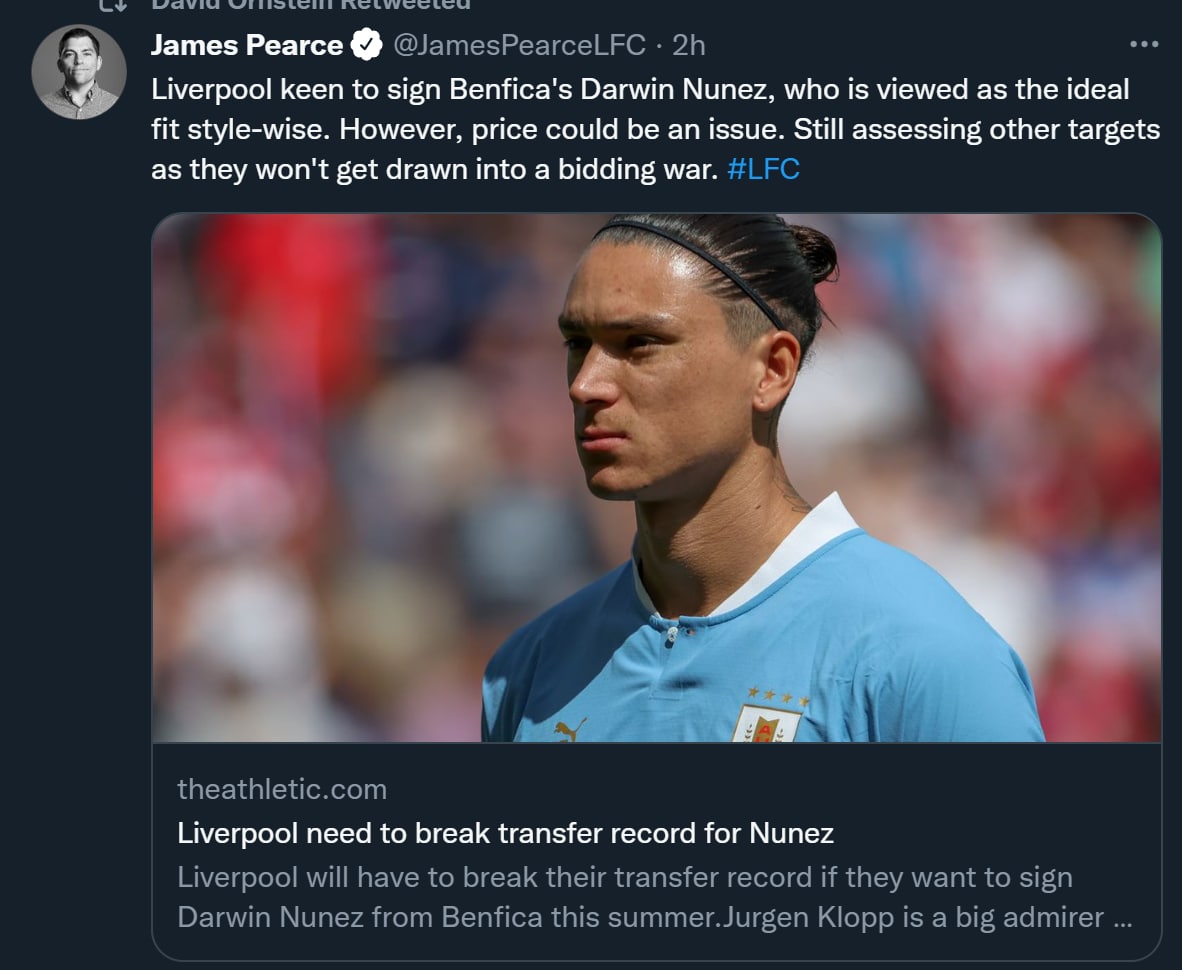
Task: Click the trailing ellipsis in the card description
Action: coord(1122,918)
